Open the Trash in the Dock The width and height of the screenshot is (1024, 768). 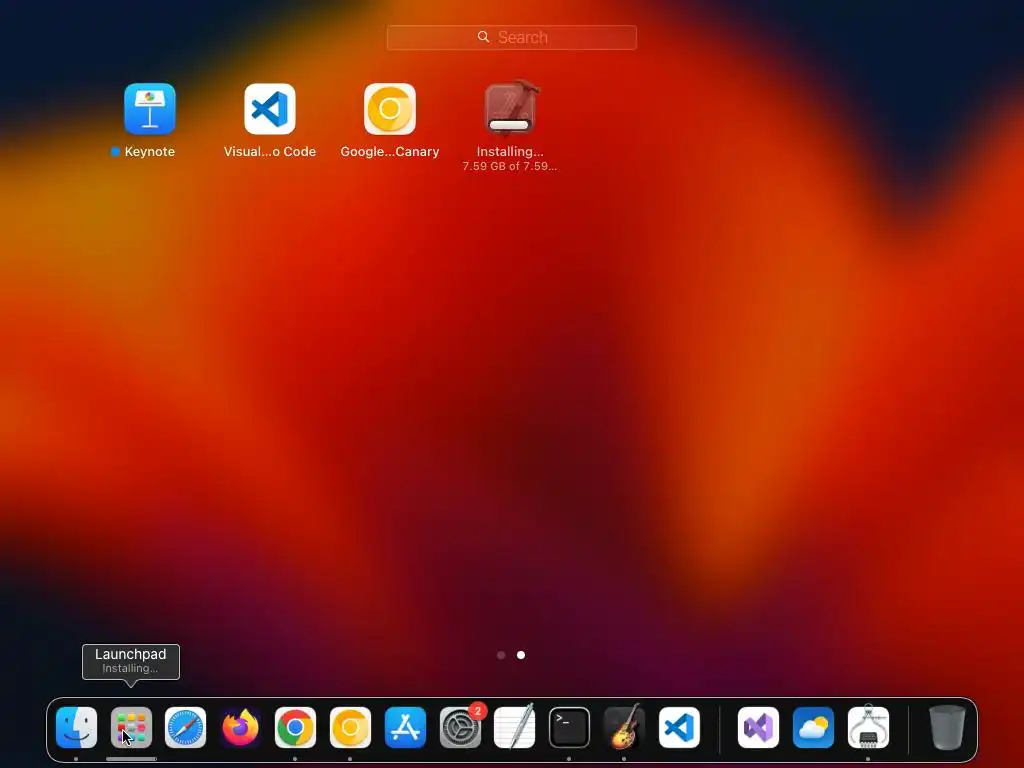point(947,727)
